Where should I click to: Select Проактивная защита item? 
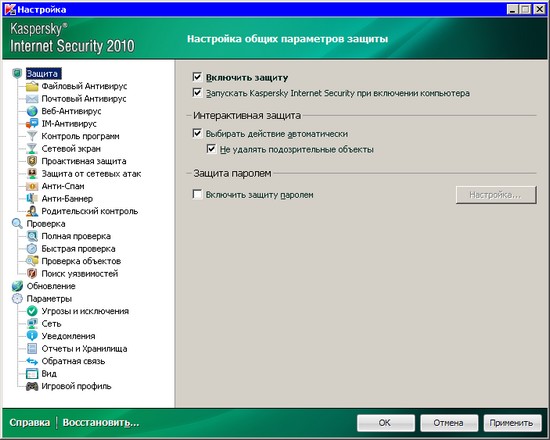pos(84,161)
